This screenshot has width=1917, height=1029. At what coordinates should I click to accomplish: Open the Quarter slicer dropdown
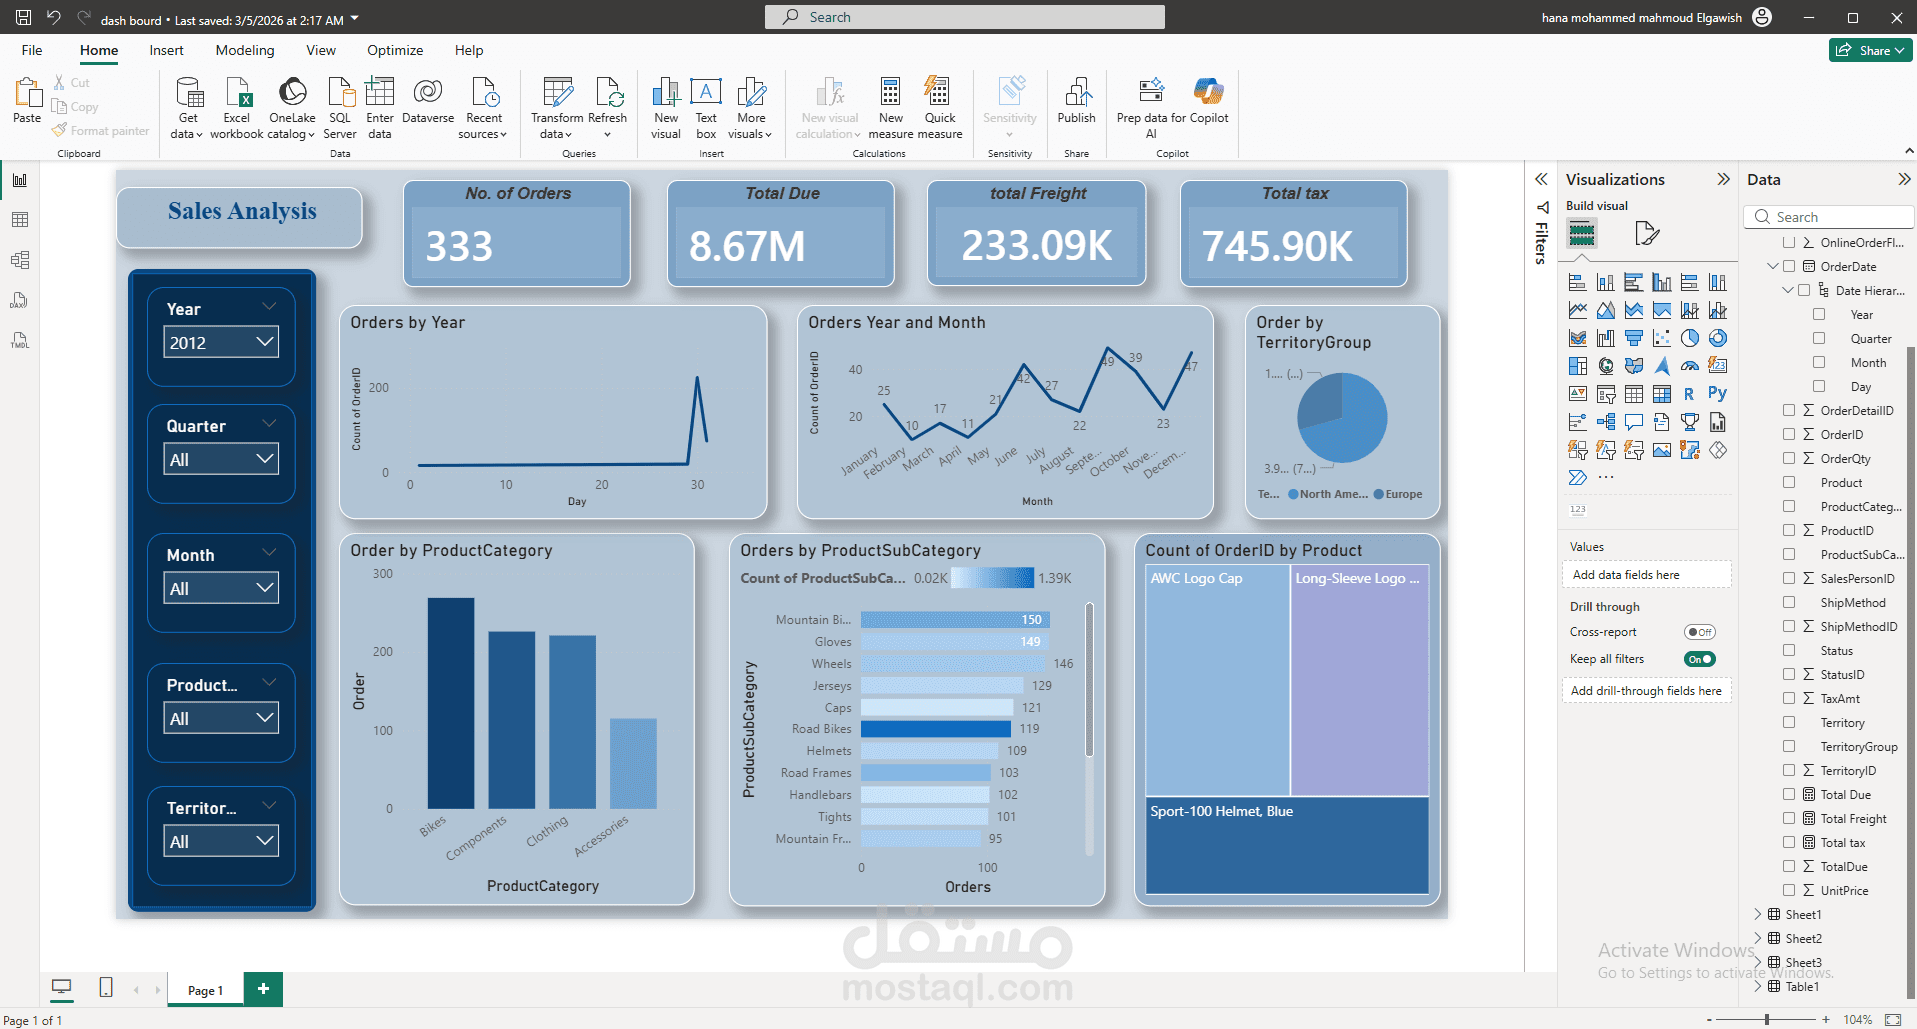(221, 459)
